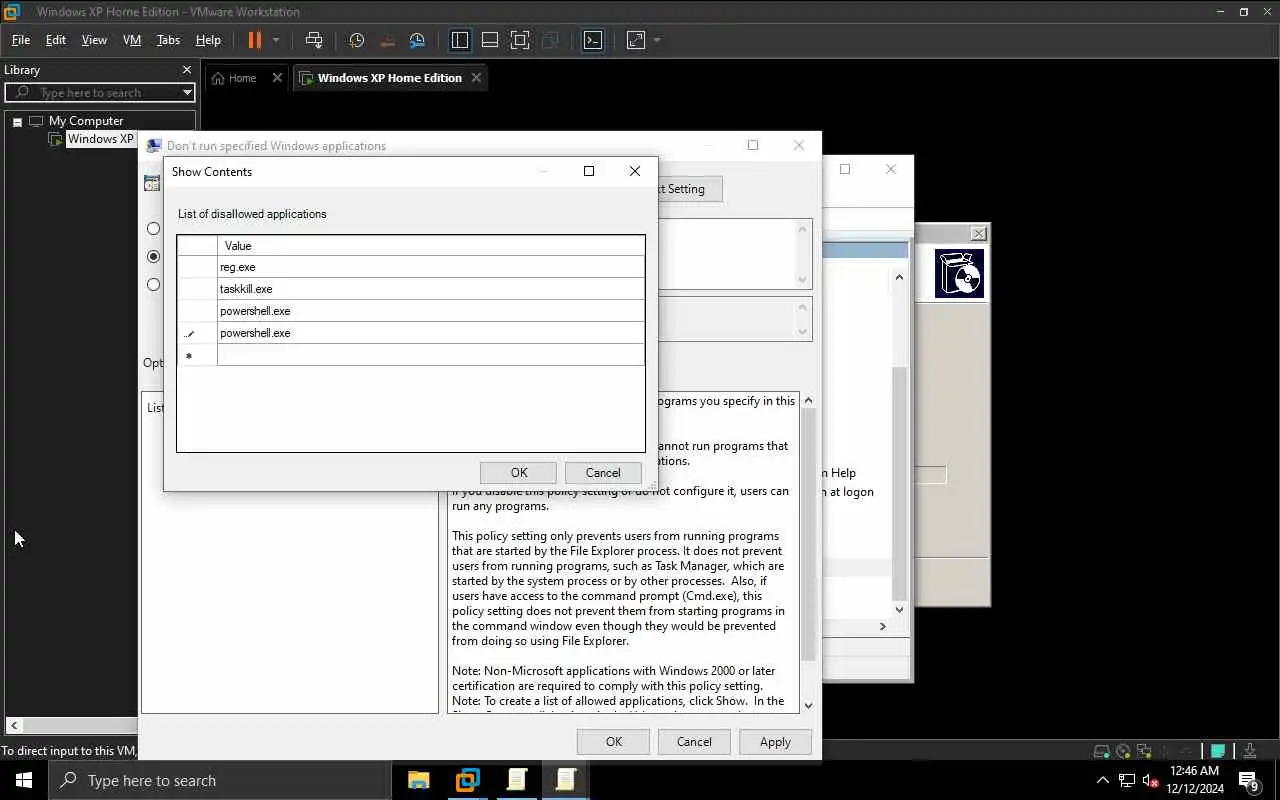Open the notification center icon
This screenshot has height=800, width=1280.
coord(1248,780)
